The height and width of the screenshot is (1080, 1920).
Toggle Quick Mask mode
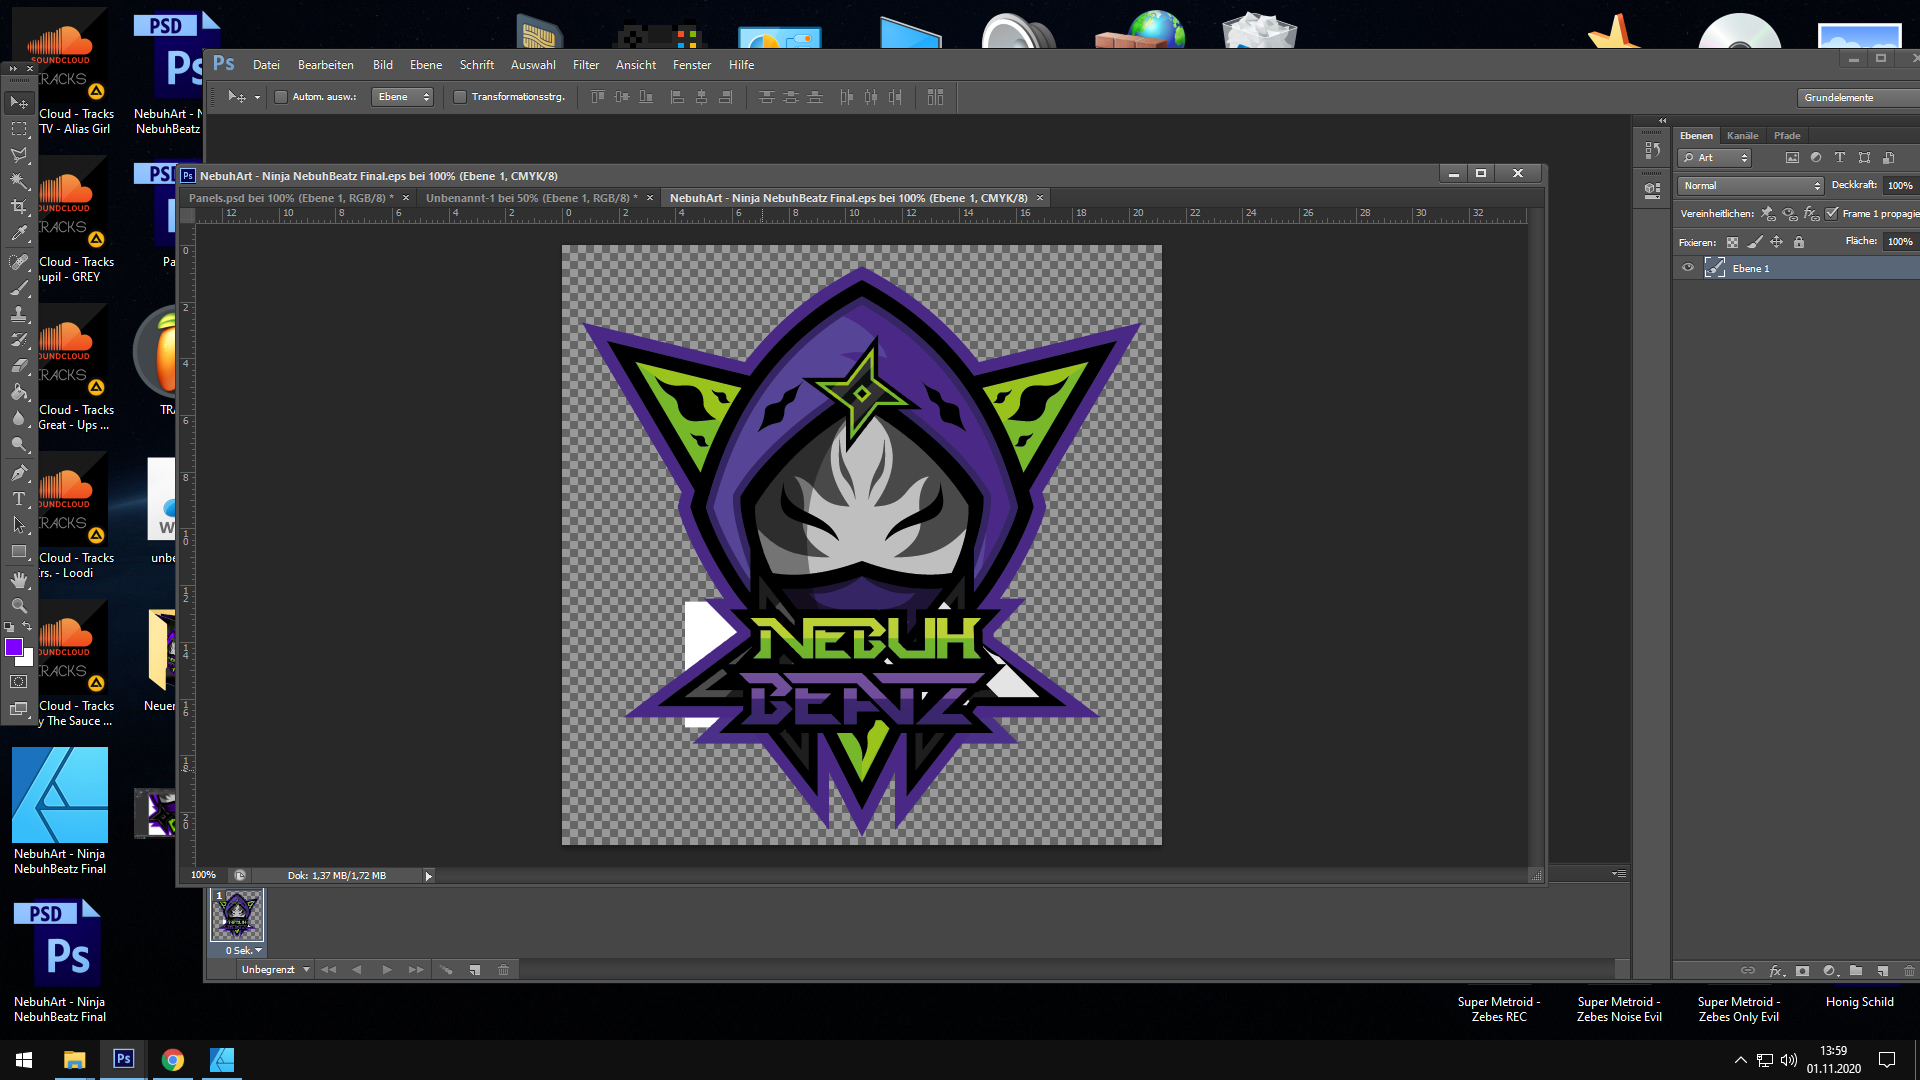point(19,682)
